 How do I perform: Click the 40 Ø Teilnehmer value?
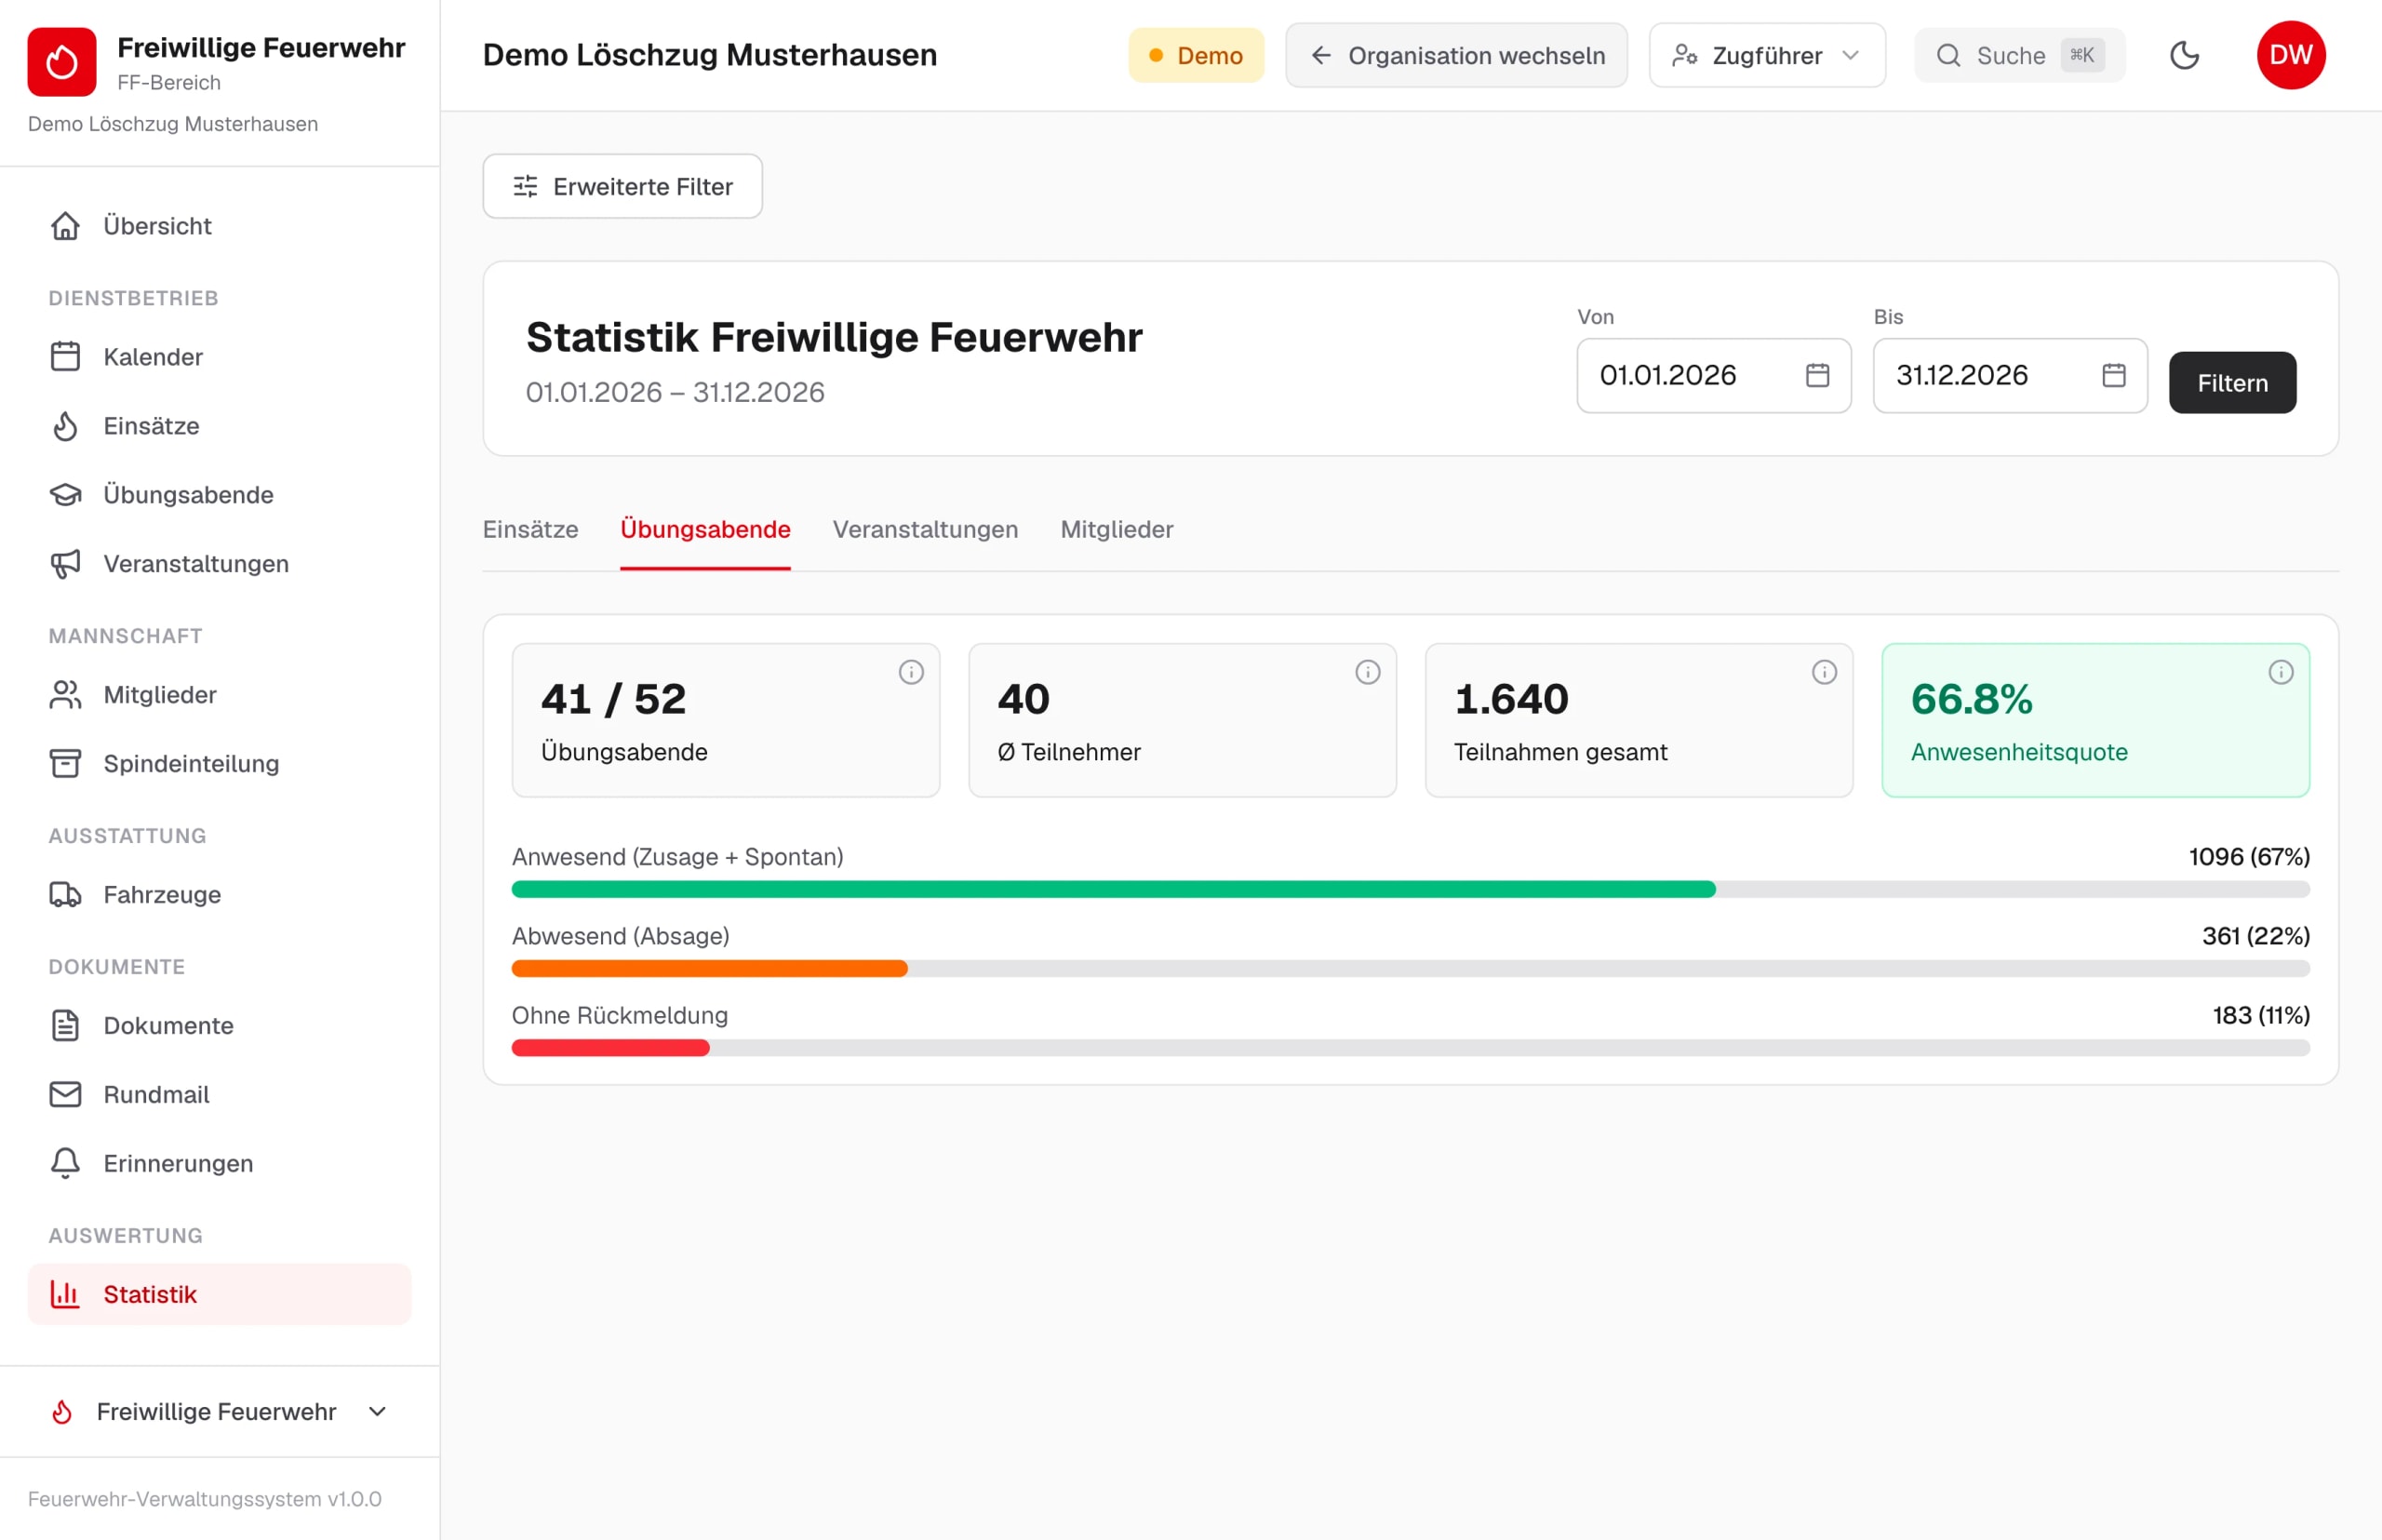coord(1023,699)
